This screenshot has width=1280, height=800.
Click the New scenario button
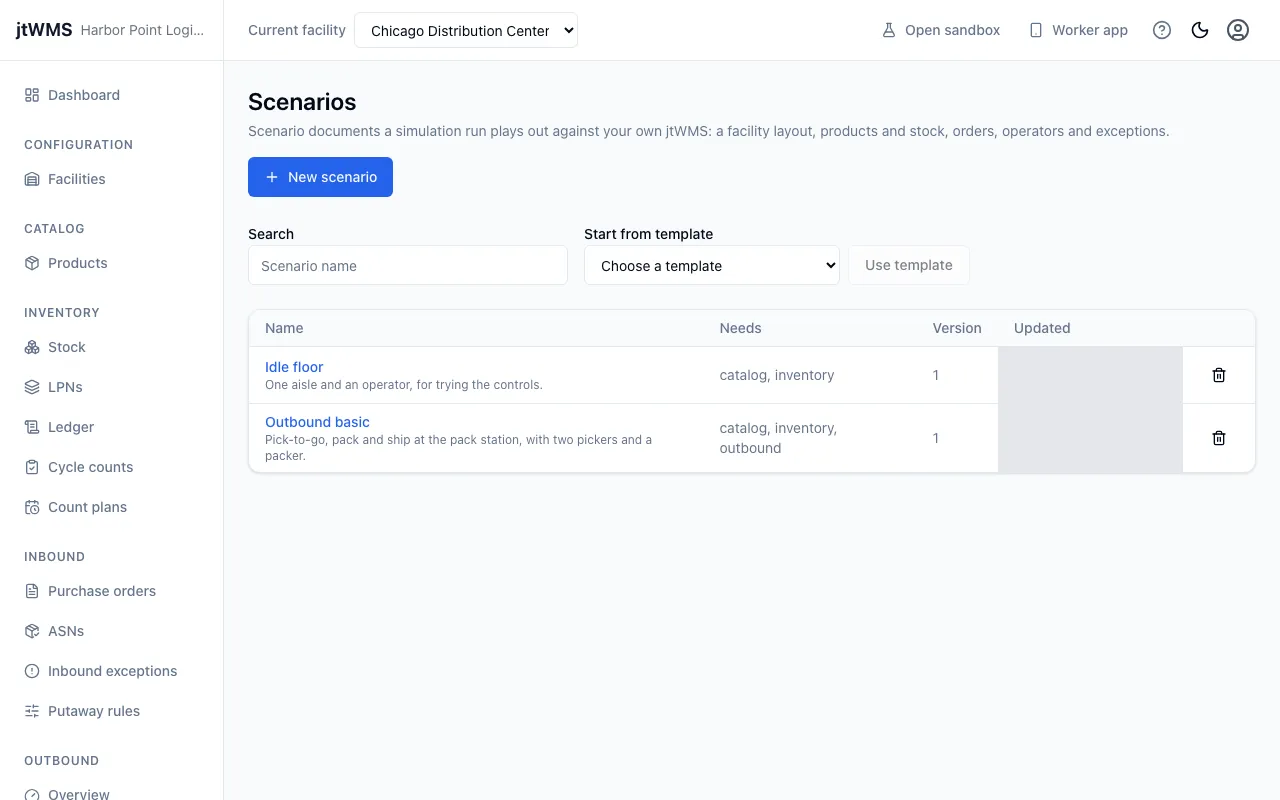pos(320,177)
